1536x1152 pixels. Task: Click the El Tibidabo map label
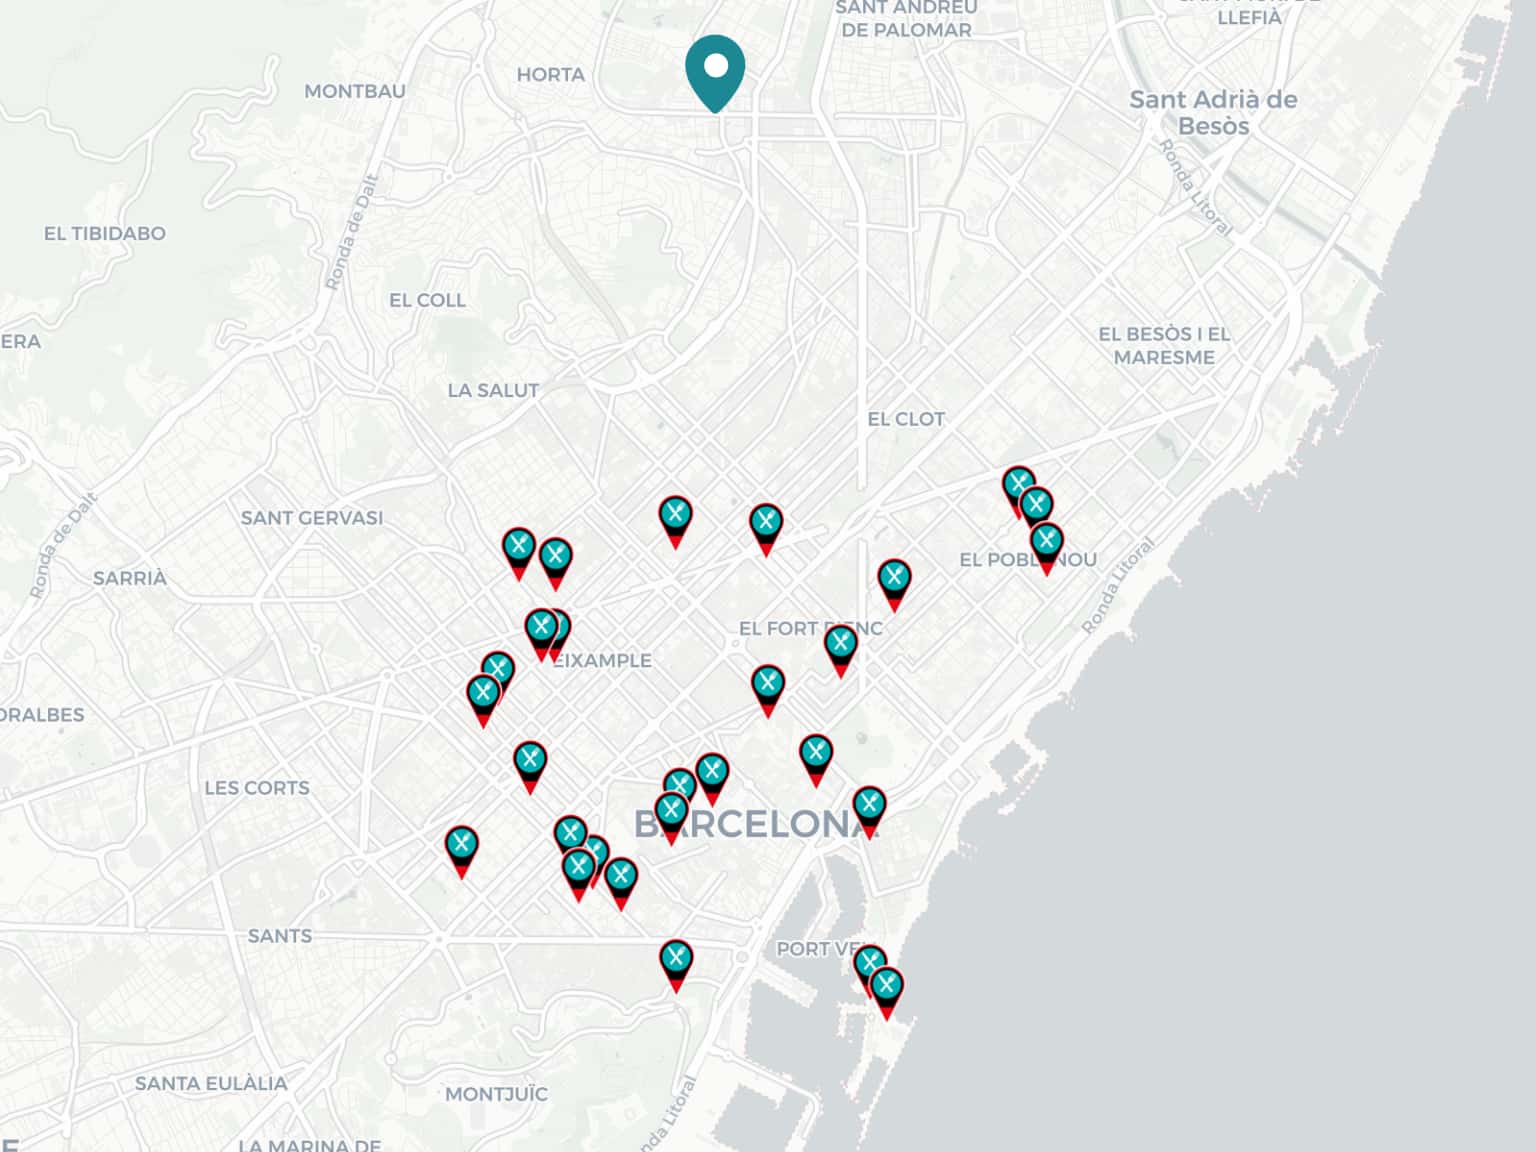105,233
